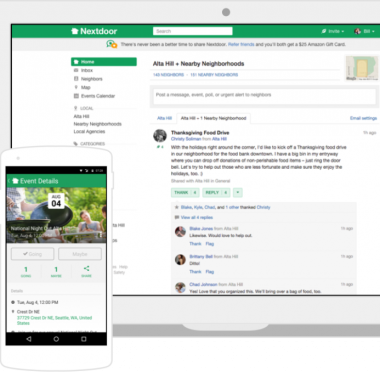Viewport: 380px width, 372px height.
Task: Open the 143 Neighbors link
Action: pyautogui.click(x=168, y=75)
